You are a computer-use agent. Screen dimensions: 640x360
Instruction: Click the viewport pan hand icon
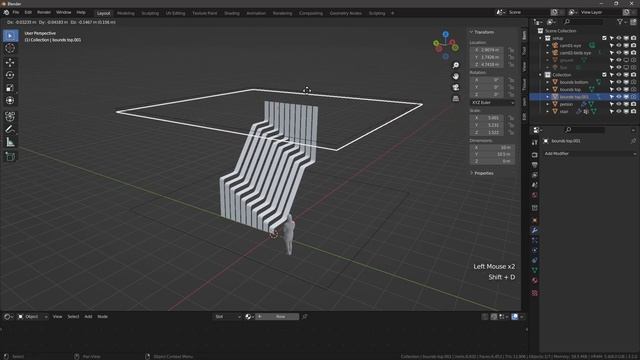click(x=456, y=76)
